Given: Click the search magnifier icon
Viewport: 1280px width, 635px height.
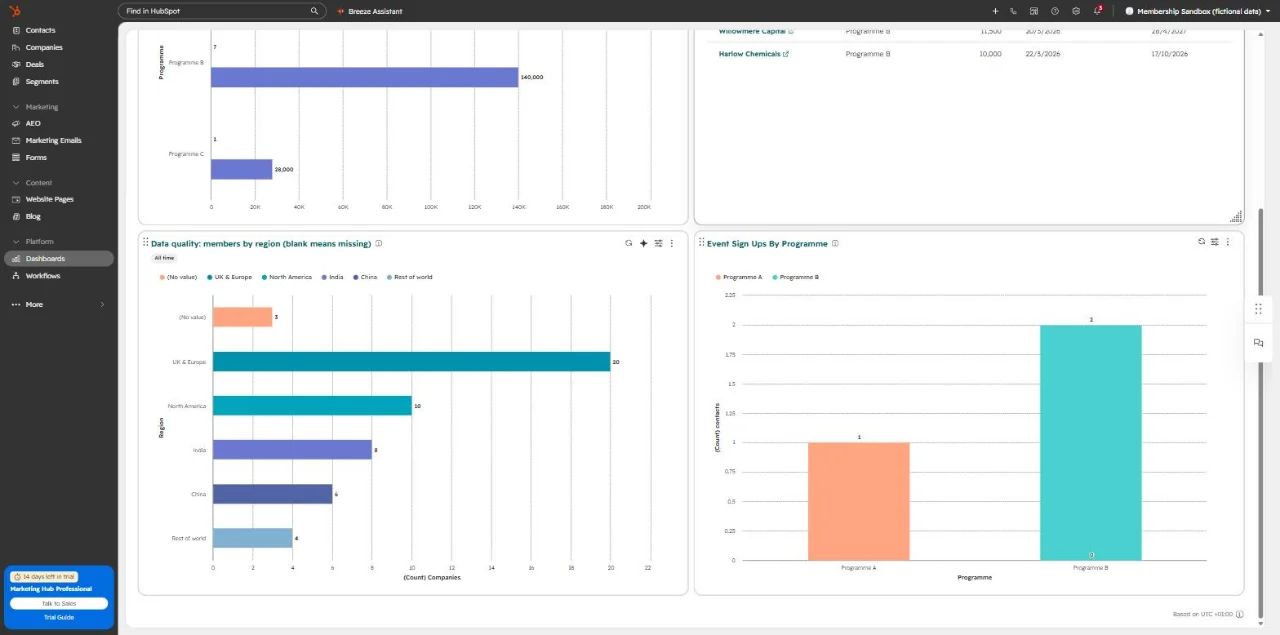Looking at the screenshot, I should pos(314,11).
